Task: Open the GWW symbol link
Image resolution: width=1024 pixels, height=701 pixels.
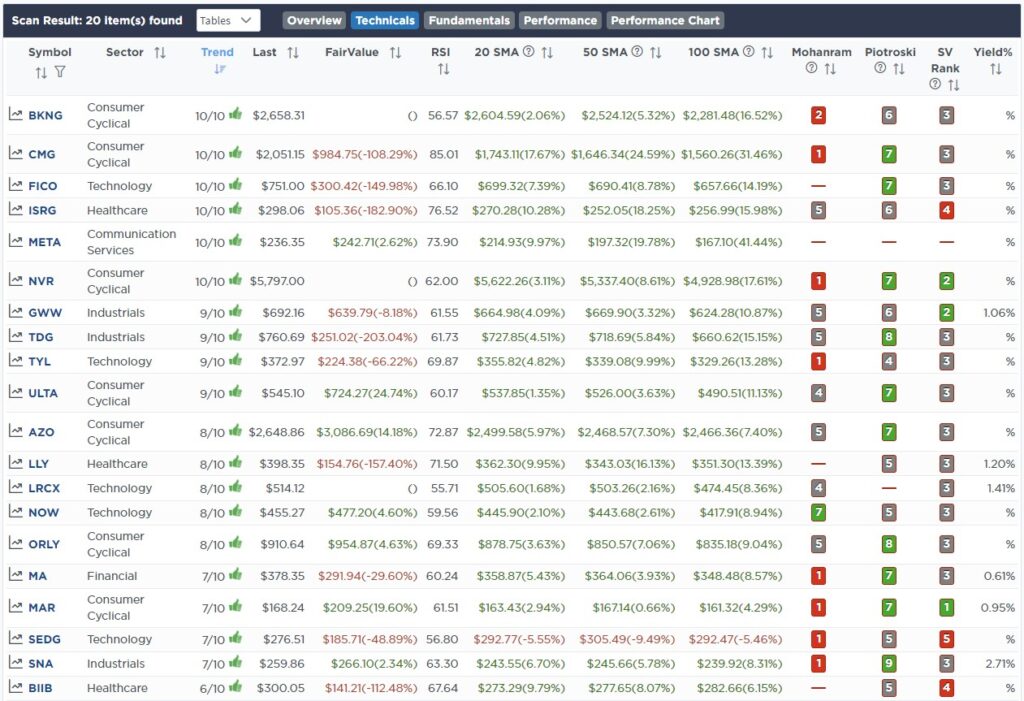Action: tap(45, 313)
